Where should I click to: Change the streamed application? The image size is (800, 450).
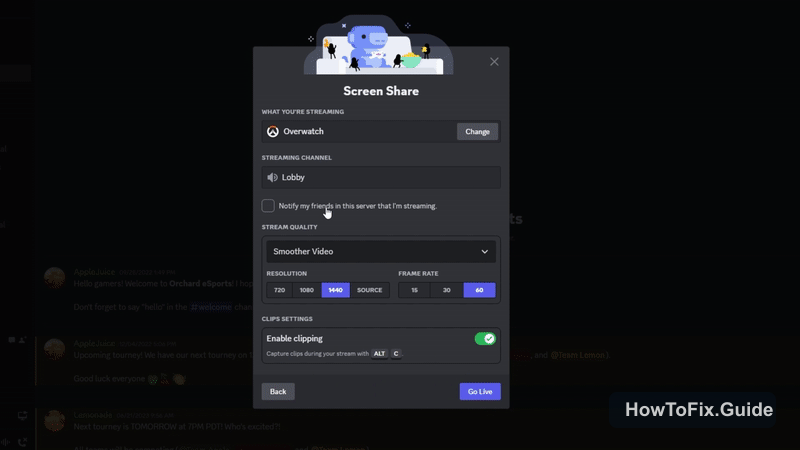coord(477,132)
